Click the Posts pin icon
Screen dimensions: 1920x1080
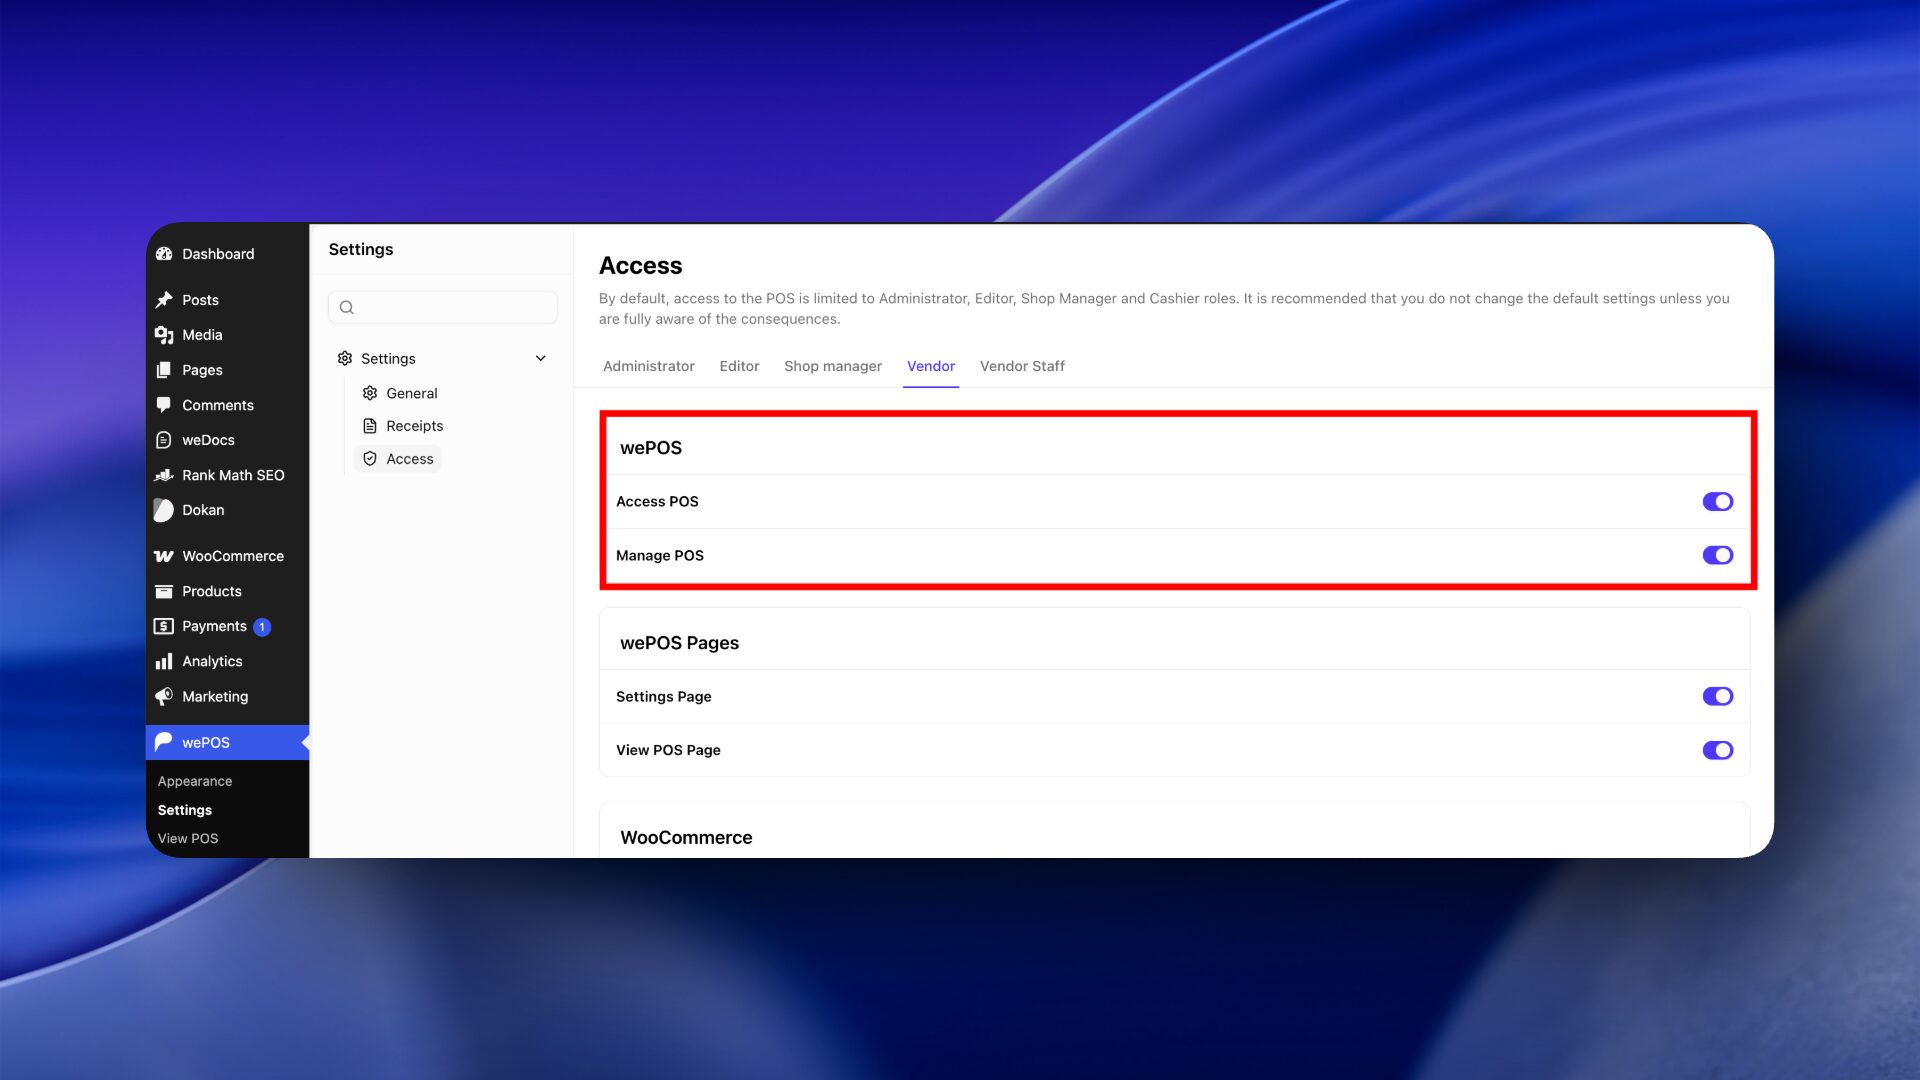164,300
